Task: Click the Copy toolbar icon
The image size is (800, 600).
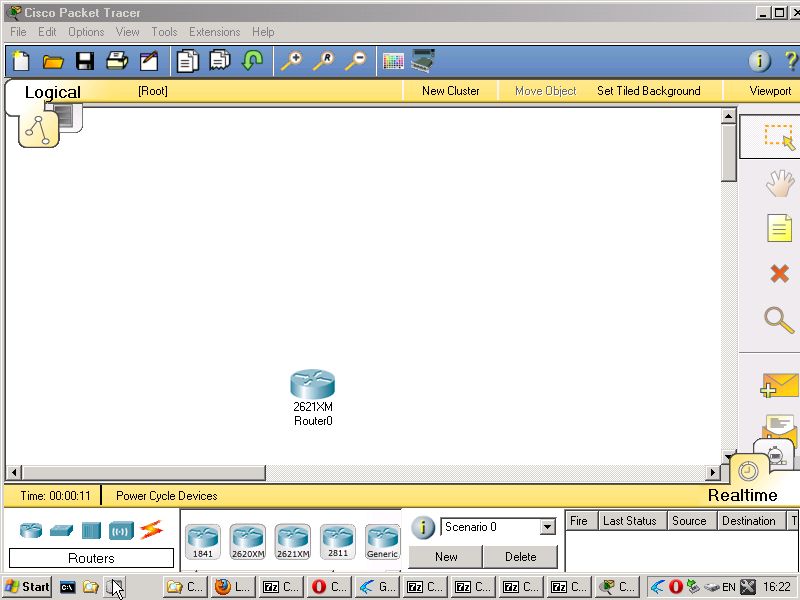Action: point(188,61)
